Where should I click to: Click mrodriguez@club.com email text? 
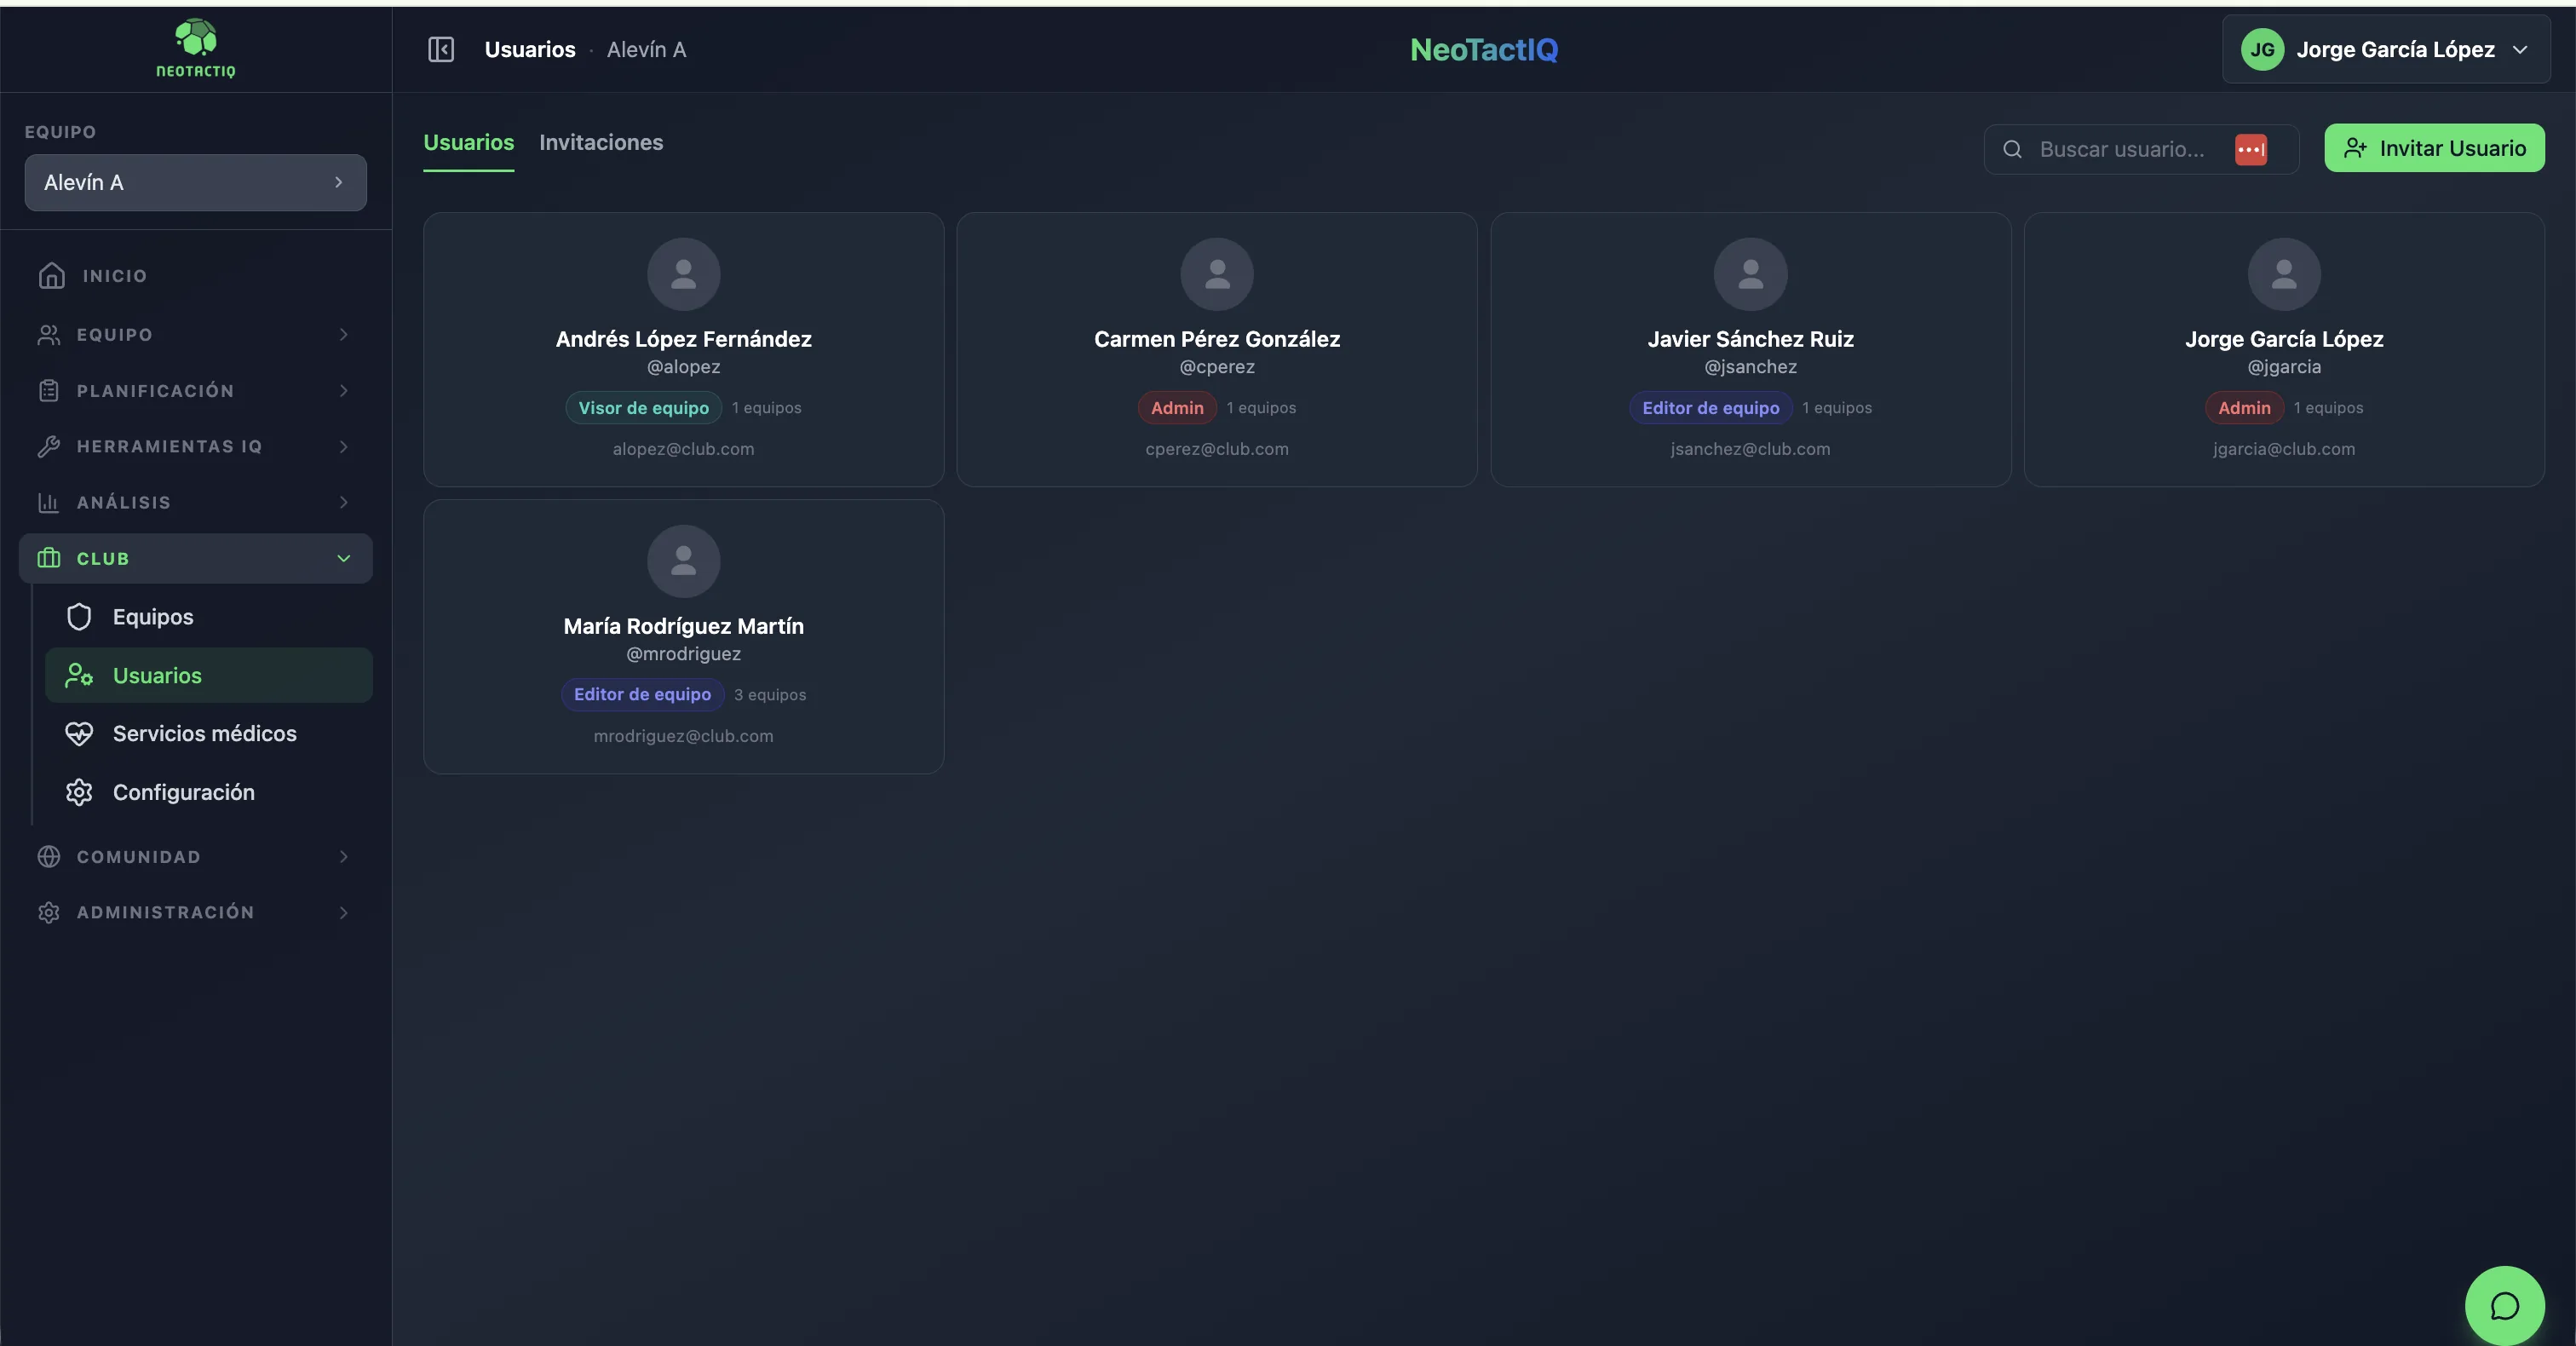click(x=684, y=736)
